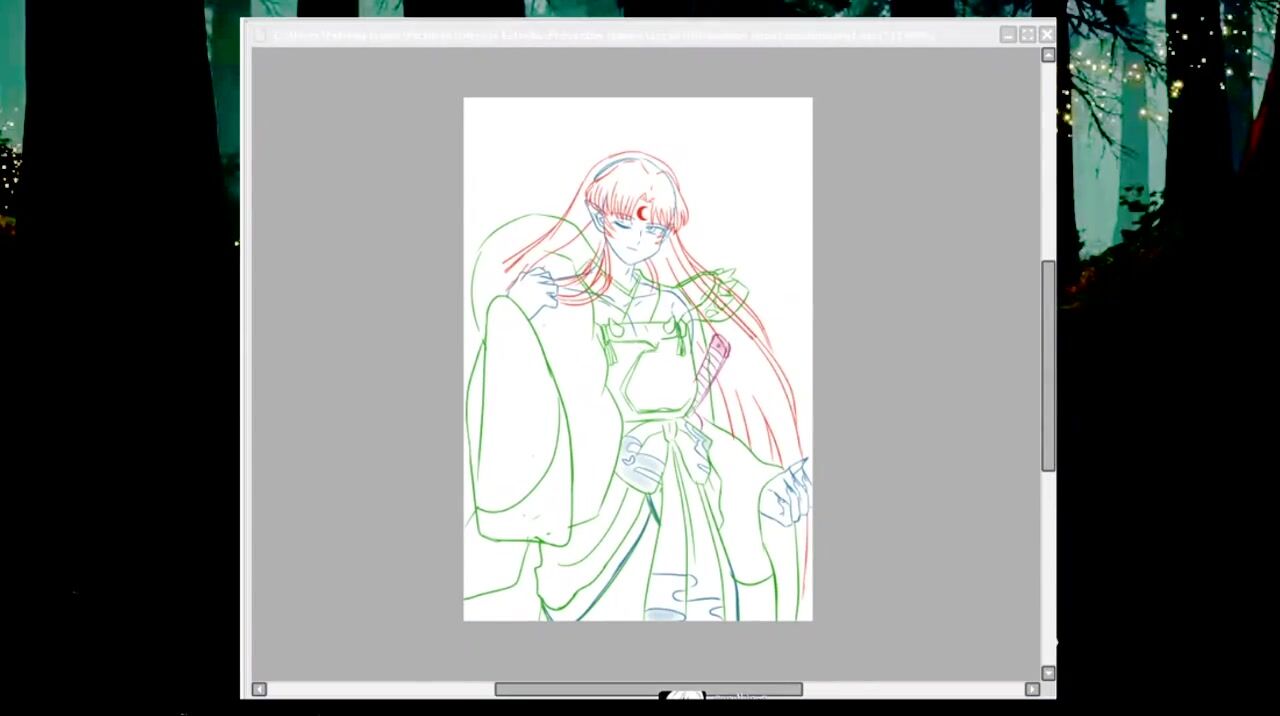Viewport: 1280px width, 716px height.
Task: Select the vertical scrollbar thumb
Action: click(x=1048, y=365)
